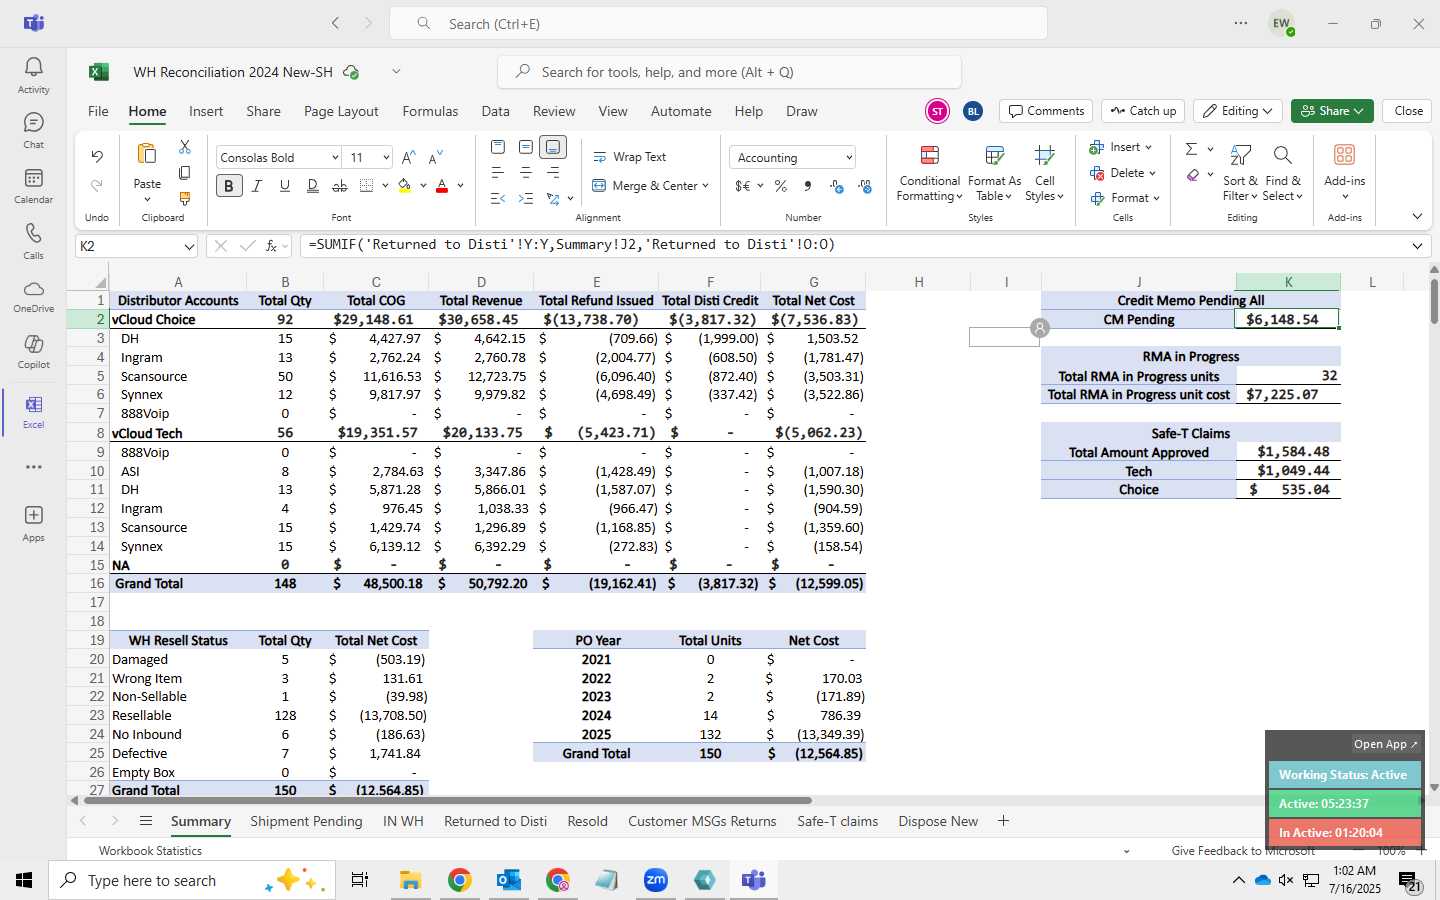Open Zoom from the Windows taskbar

655,880
